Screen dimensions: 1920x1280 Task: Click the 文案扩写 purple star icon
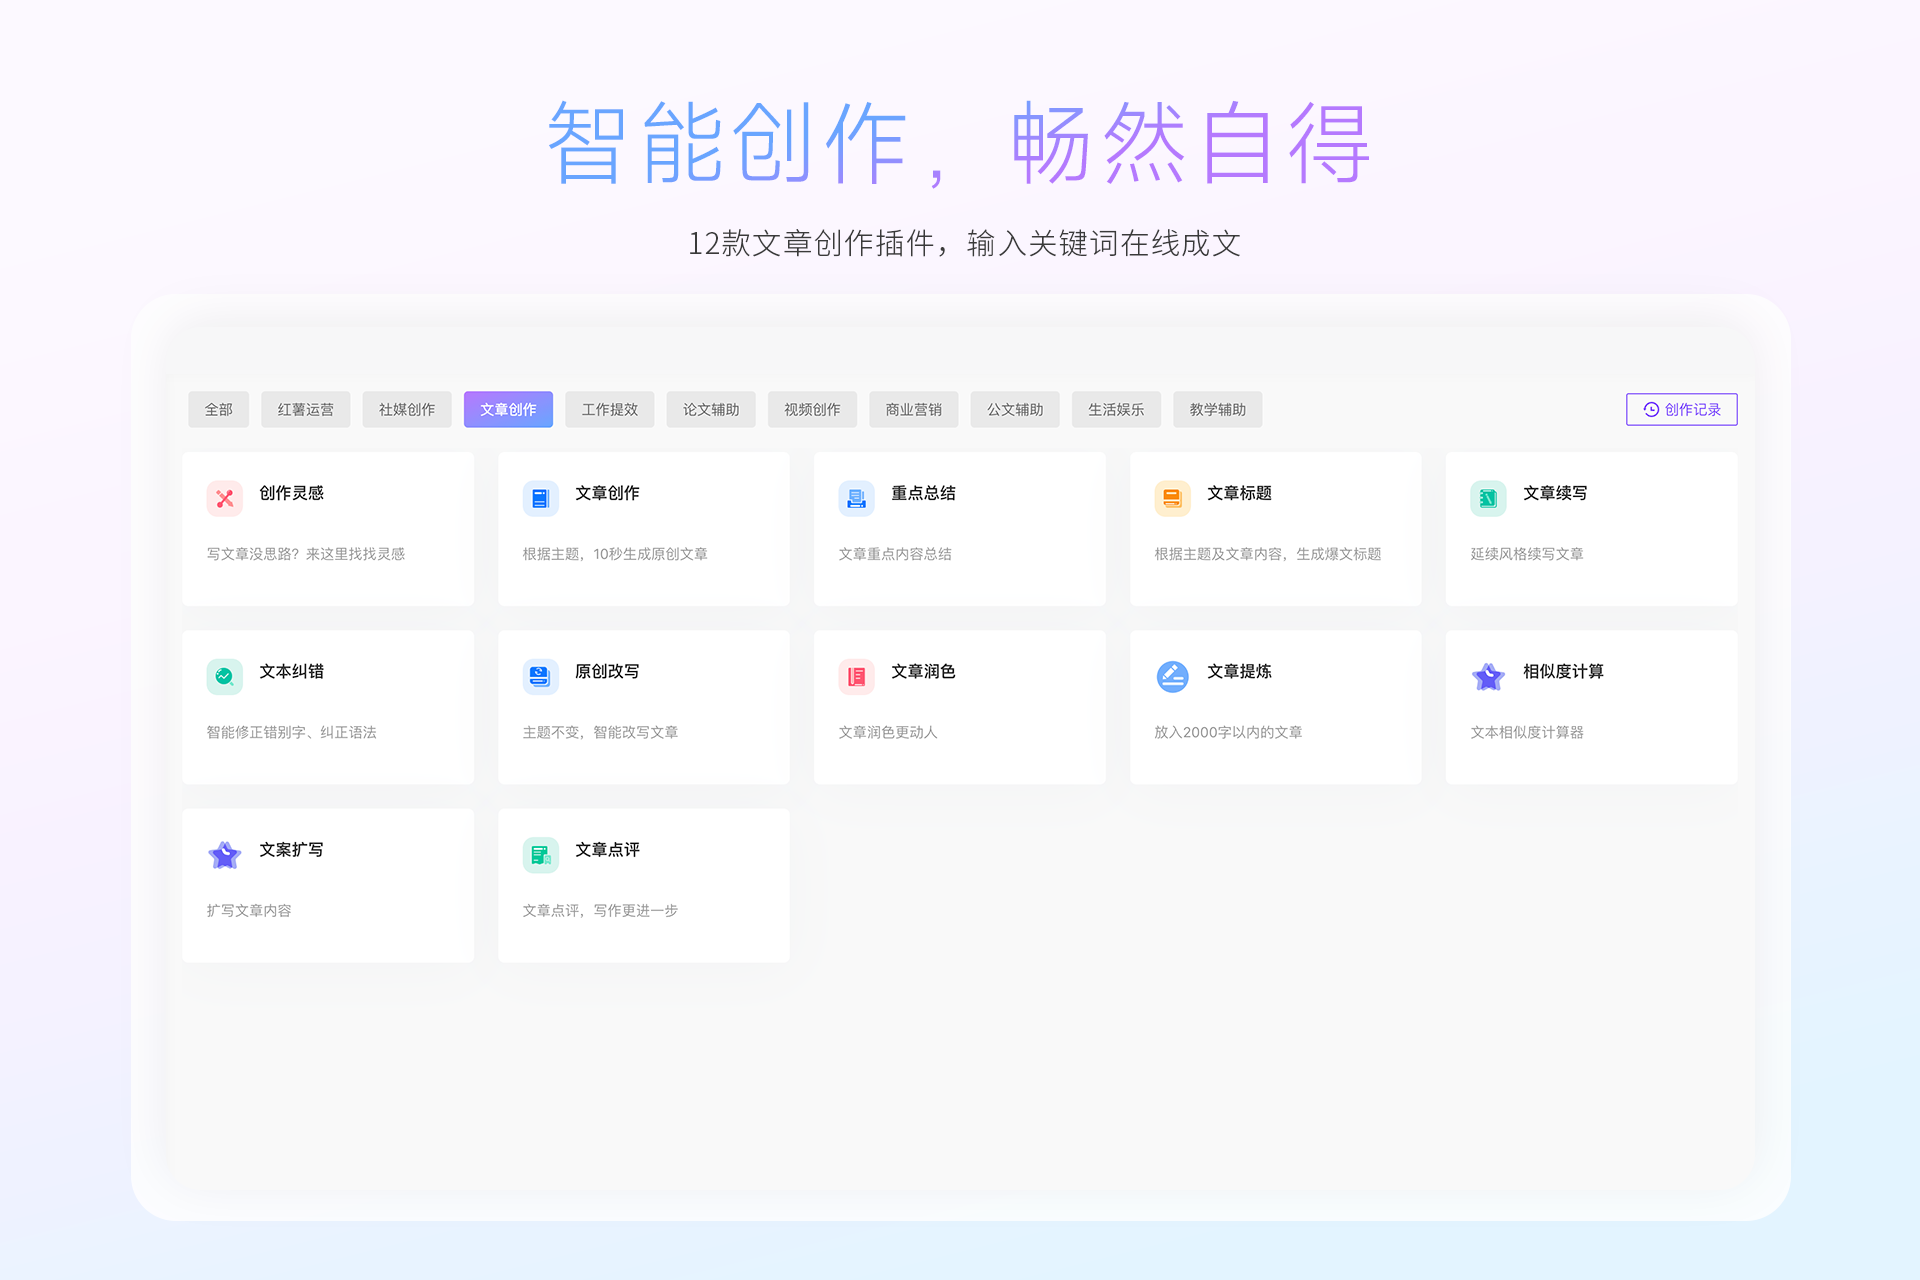(x=224, y=855)
